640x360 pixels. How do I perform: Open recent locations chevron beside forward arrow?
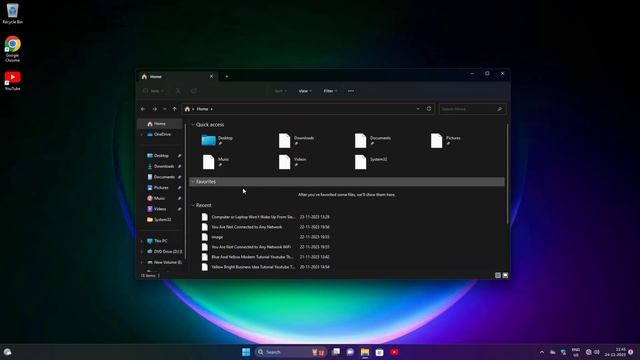[x=164, y=109]
